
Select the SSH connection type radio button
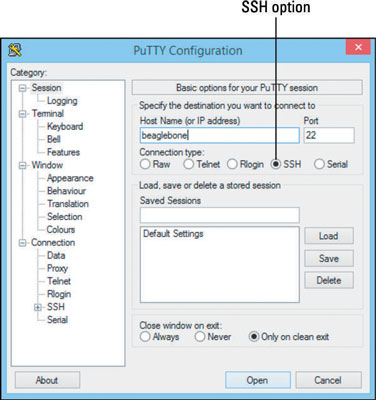click(x=276, y=164)
